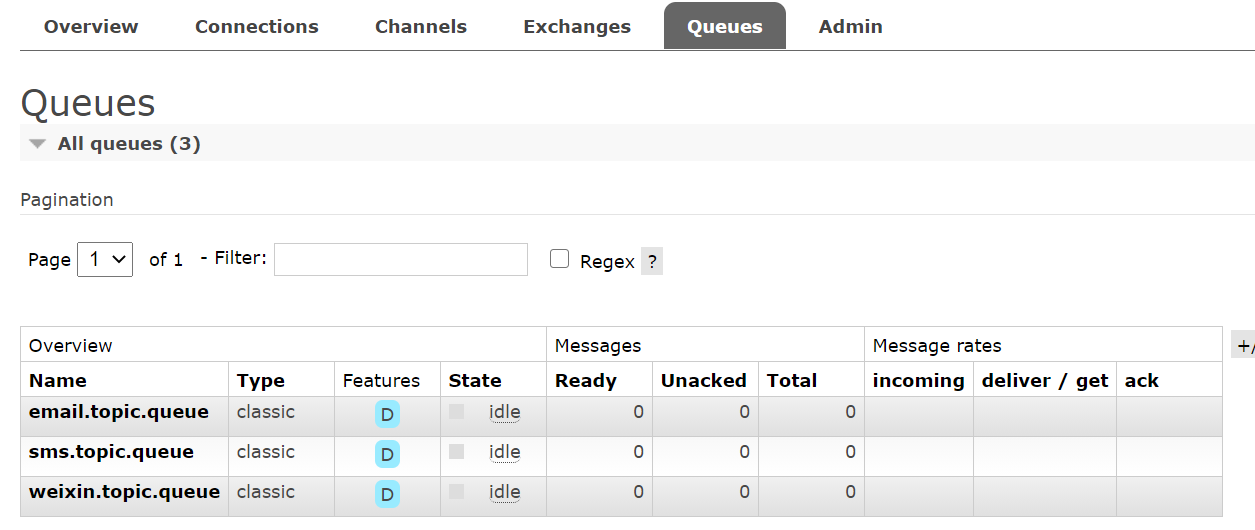The height and width of the screenshot is (530, 1255).
Task: Open the Admin tab
Action: coord(851,27)
